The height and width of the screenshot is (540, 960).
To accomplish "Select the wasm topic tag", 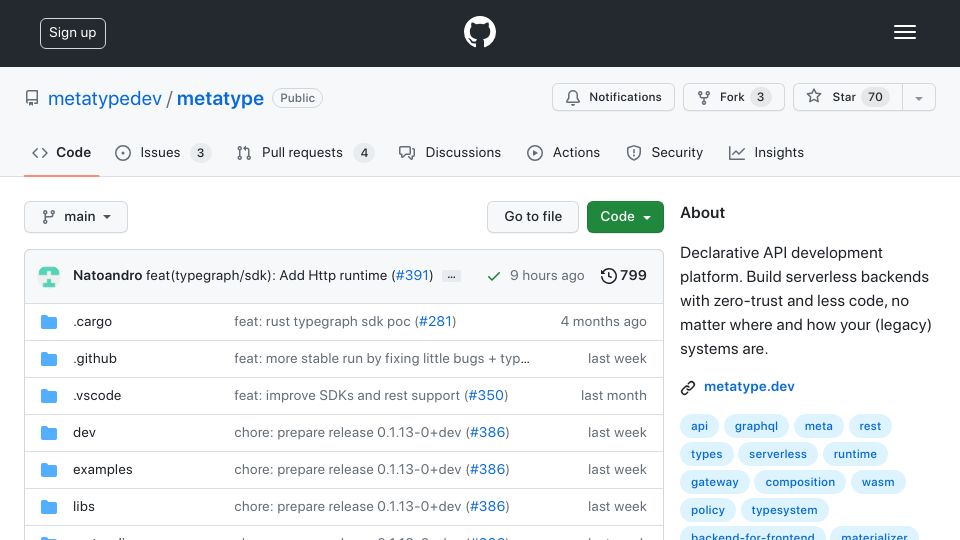I will (x=878, y=482).
